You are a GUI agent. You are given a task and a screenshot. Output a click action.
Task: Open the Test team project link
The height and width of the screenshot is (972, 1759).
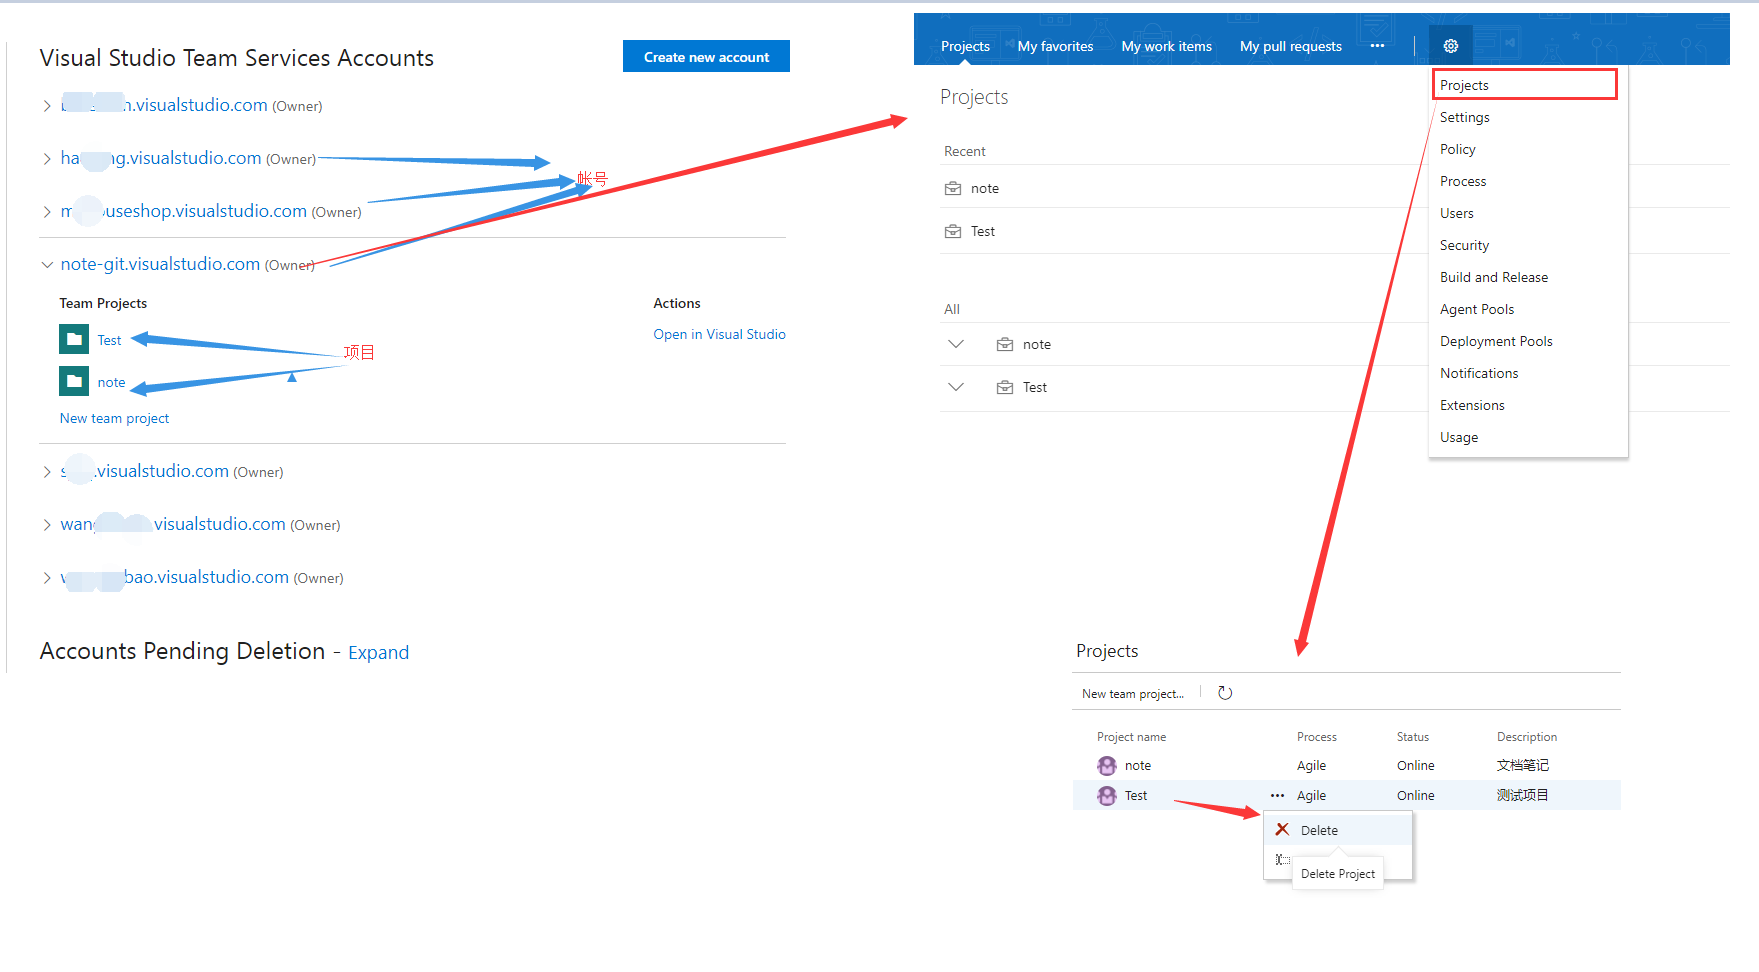click(x=109, y=340)
